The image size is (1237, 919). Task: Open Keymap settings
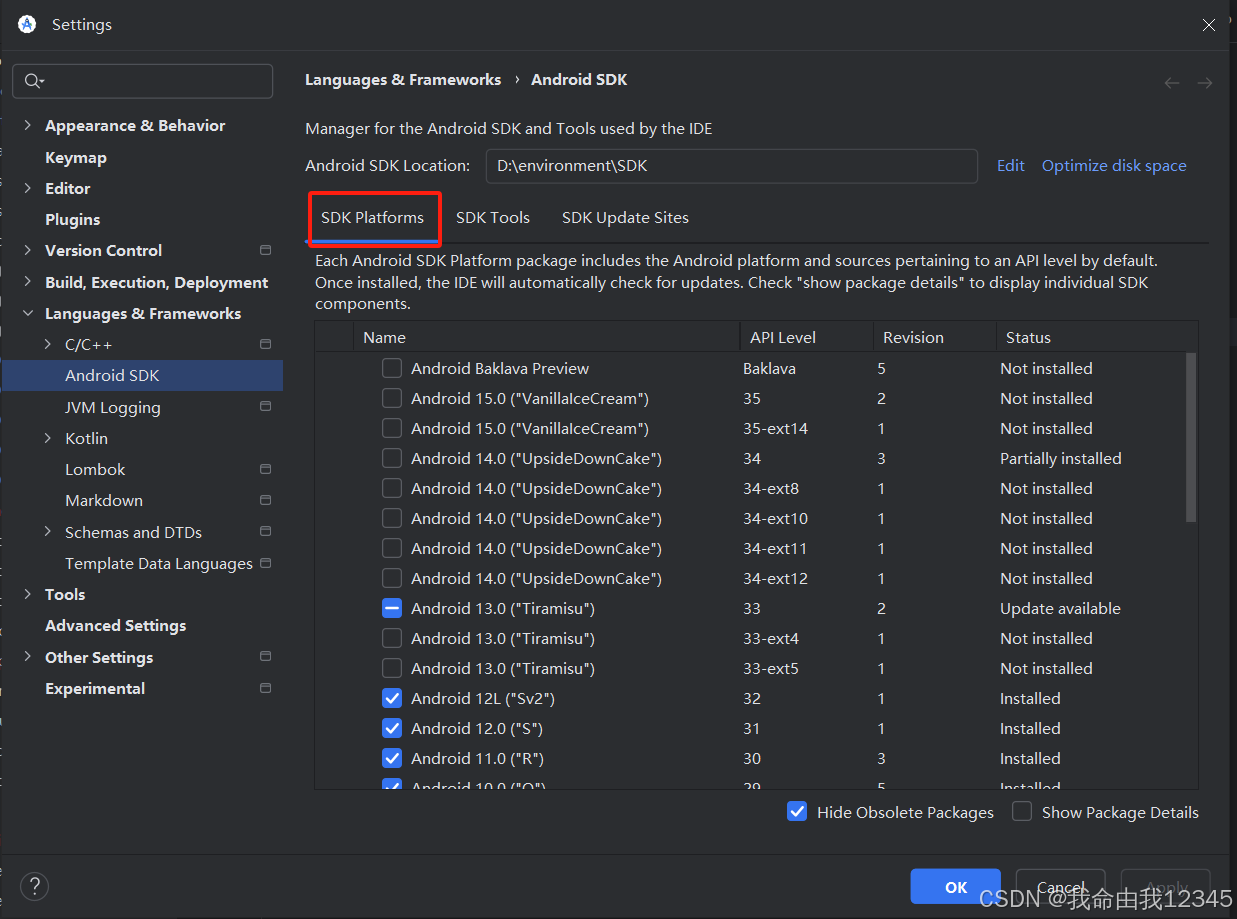pos(76,157)
